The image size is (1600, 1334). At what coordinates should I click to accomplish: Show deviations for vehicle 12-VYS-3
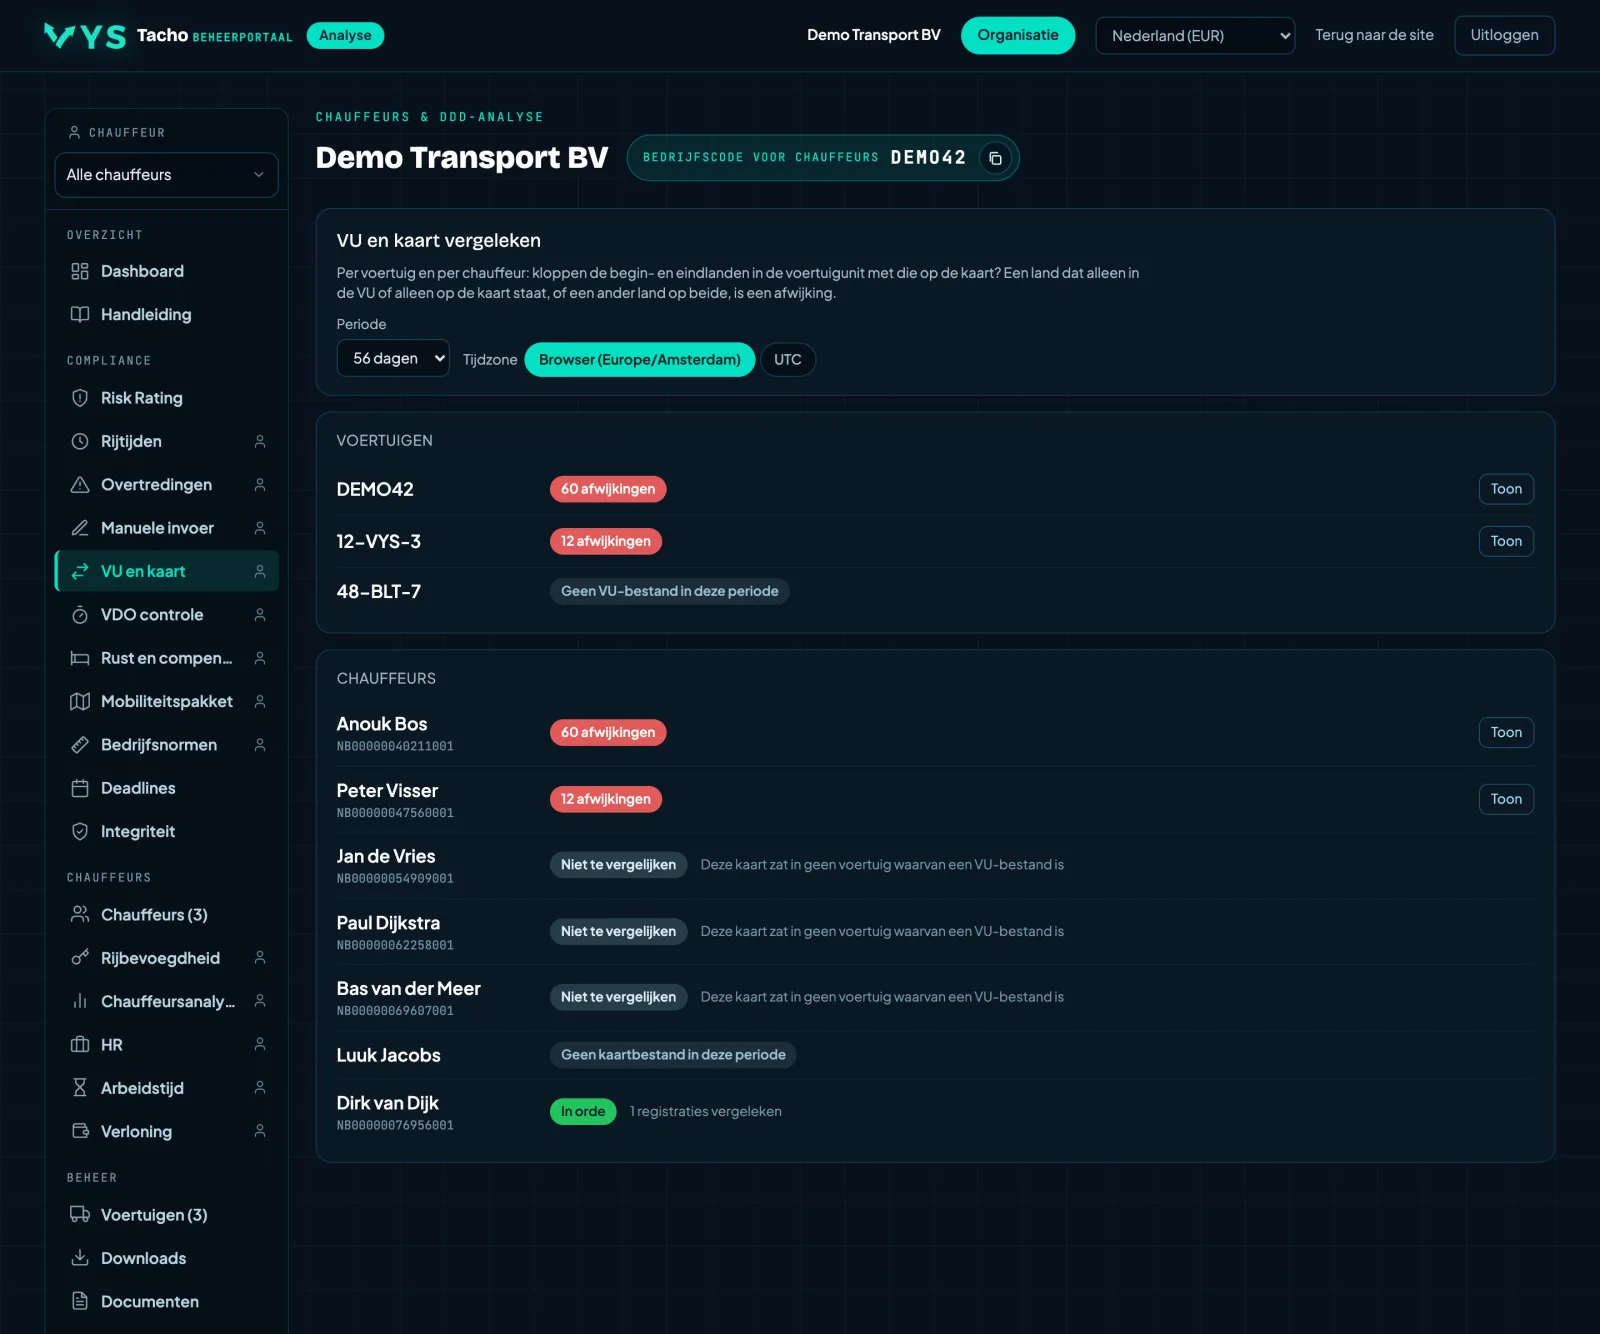pyautogui.click(x=1506, y=541)
